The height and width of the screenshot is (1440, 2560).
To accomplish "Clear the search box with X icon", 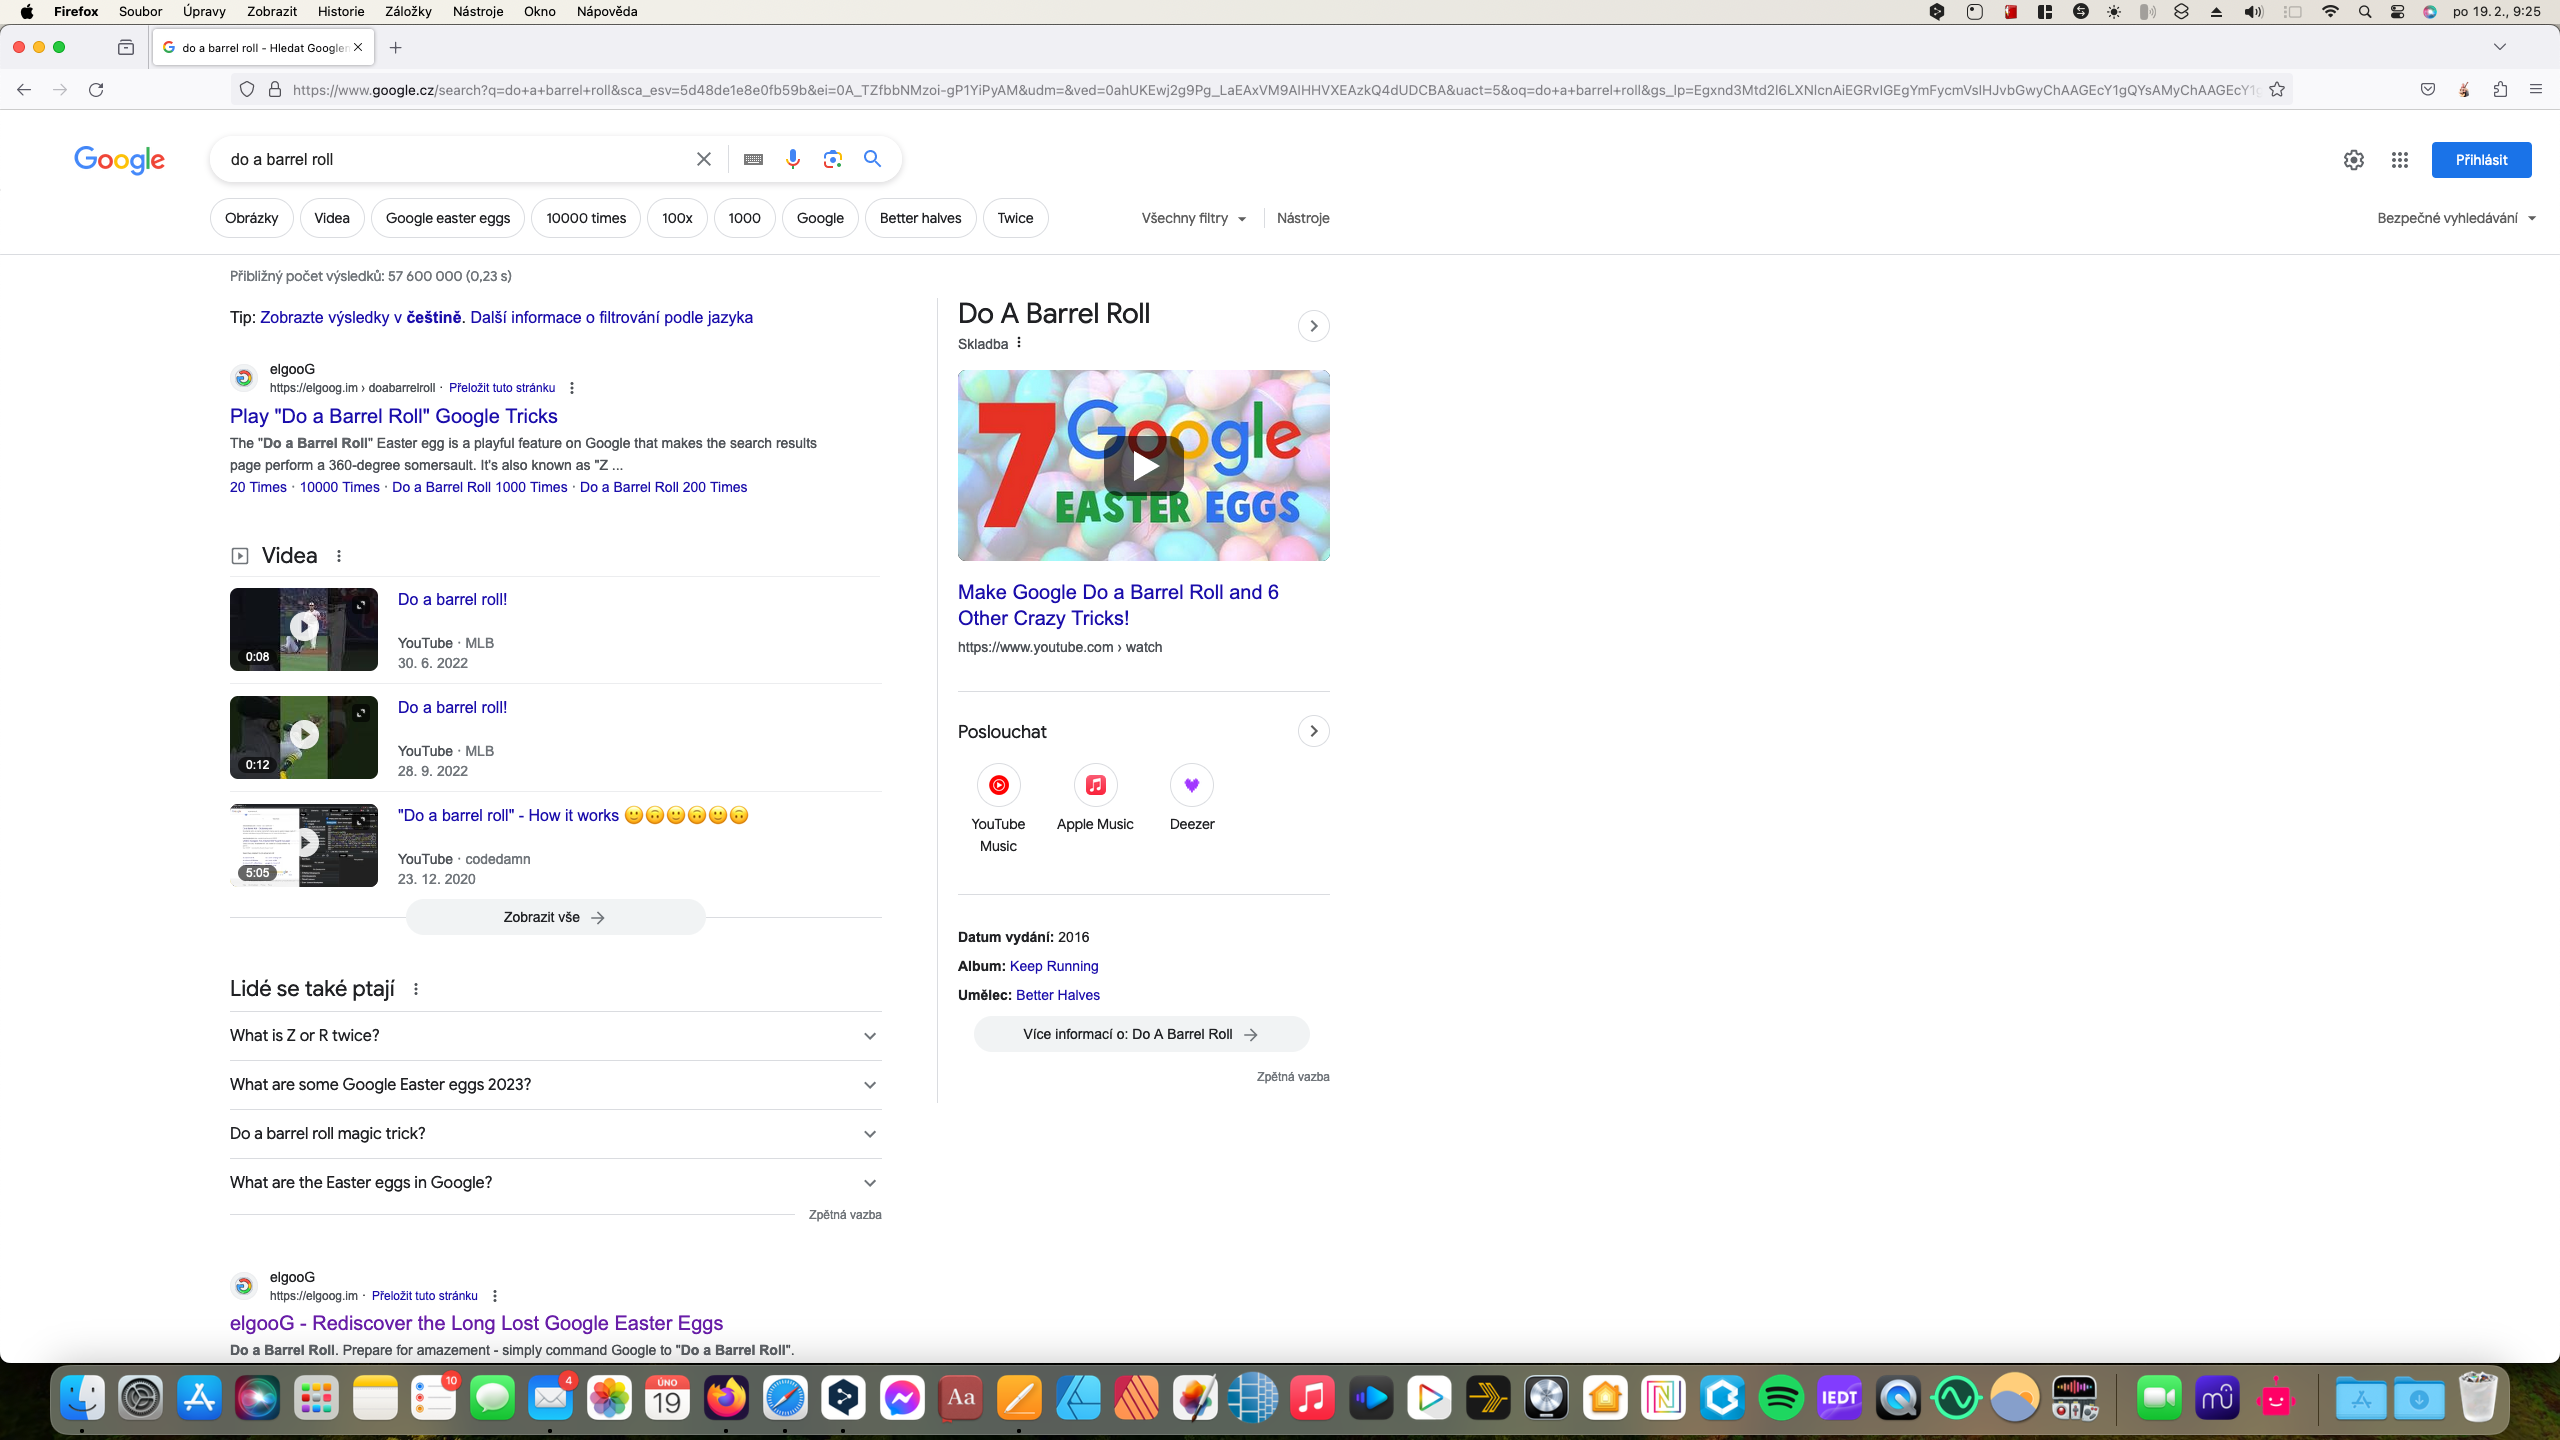I will [704, 159].
